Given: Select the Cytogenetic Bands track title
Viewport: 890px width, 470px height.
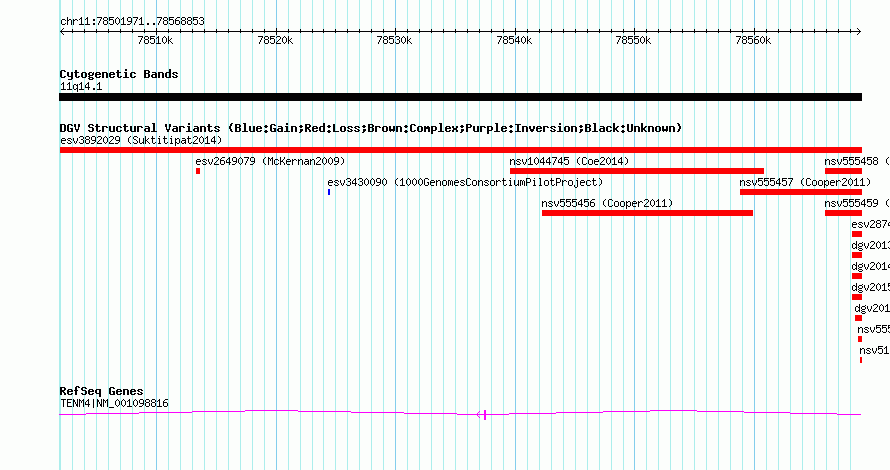Looking at the screenshot, I should [x=119, y=74].
